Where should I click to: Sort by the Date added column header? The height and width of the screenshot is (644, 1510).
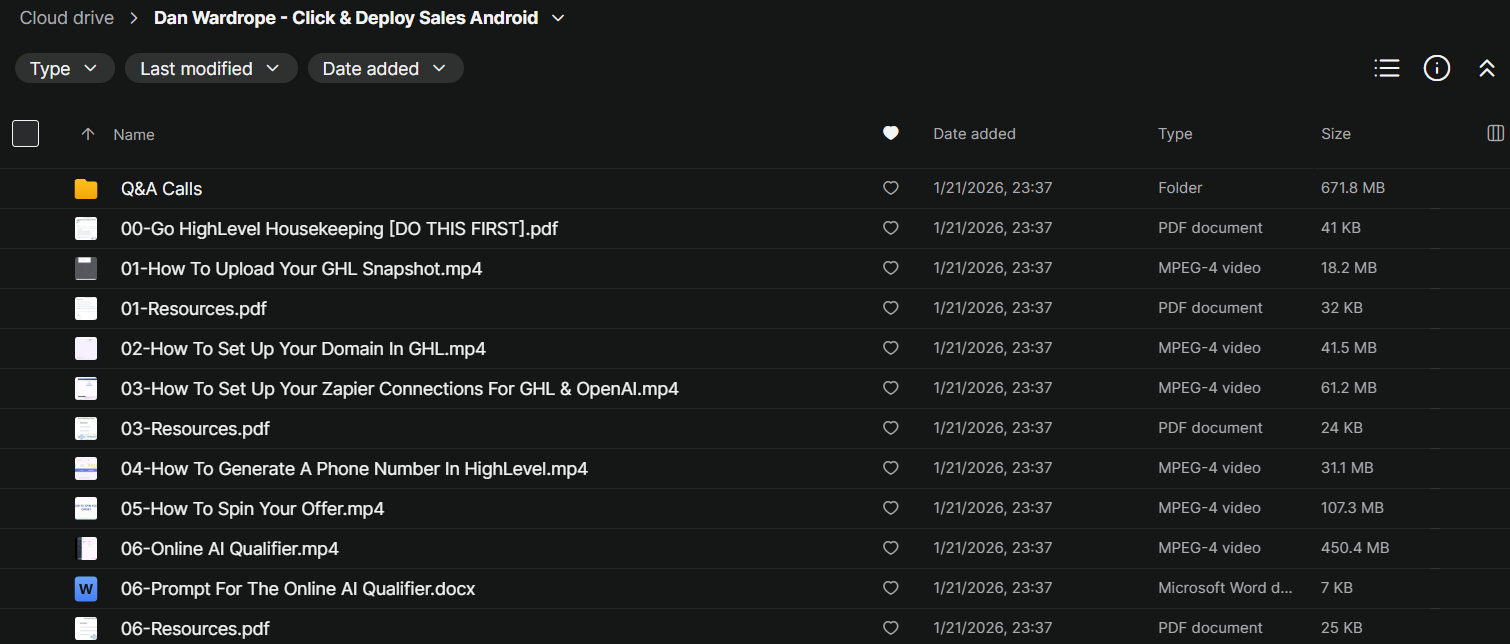(974, 134)
